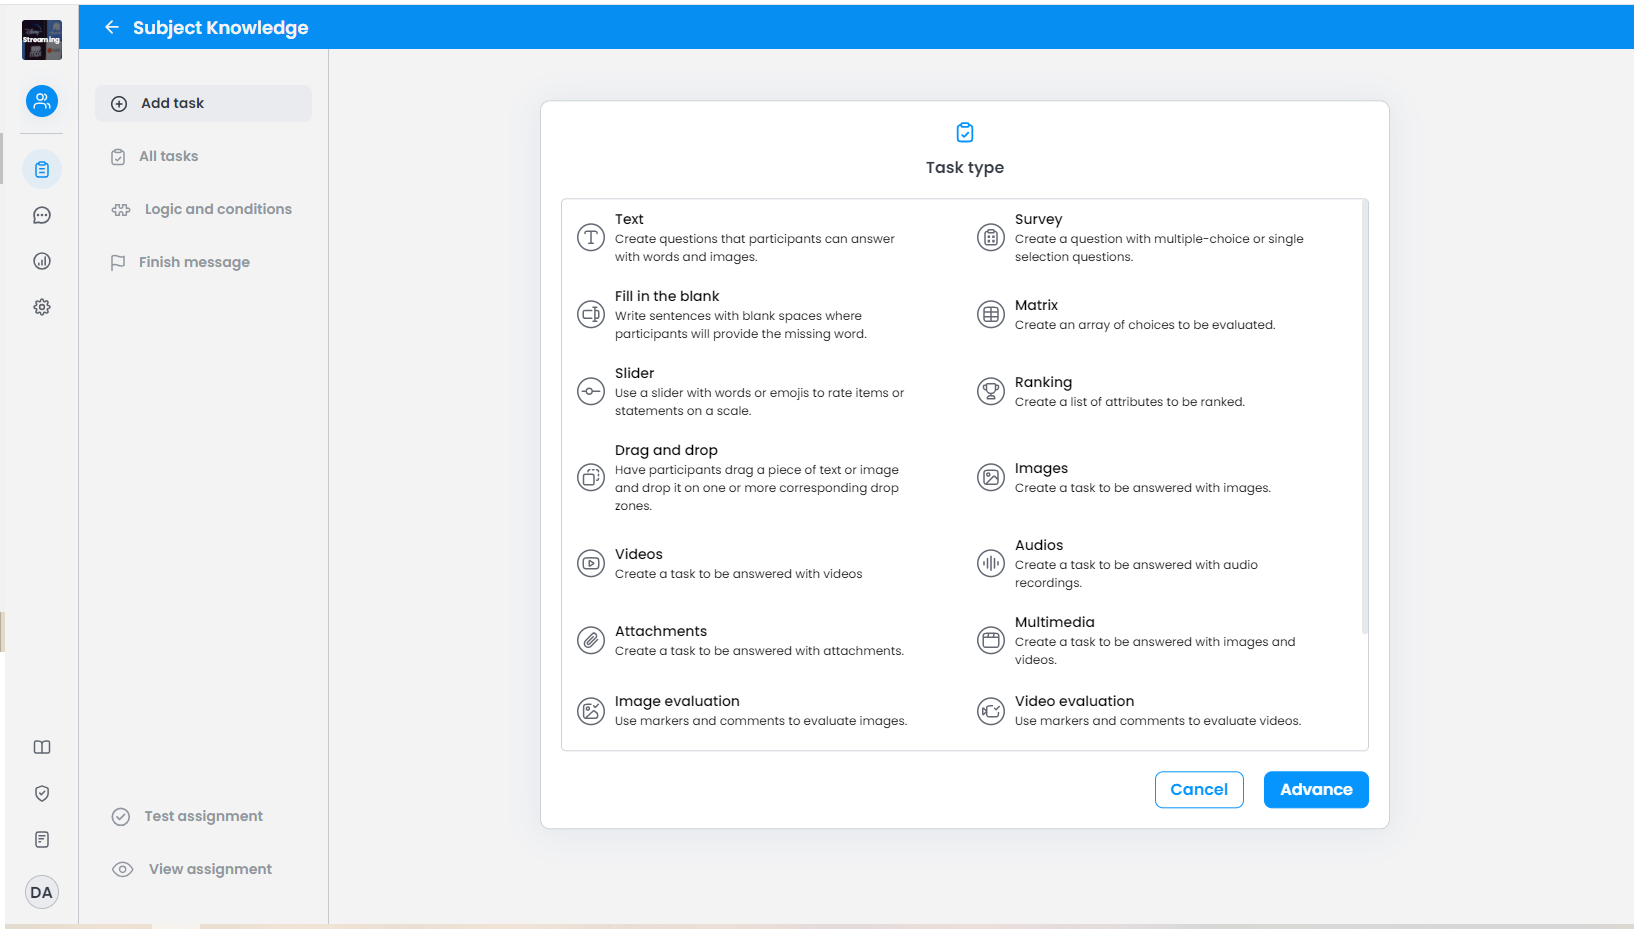This screenshot has width=1634, height=929.
Task: Choose the Matrix task type icon
Action: tap(991, 314)
